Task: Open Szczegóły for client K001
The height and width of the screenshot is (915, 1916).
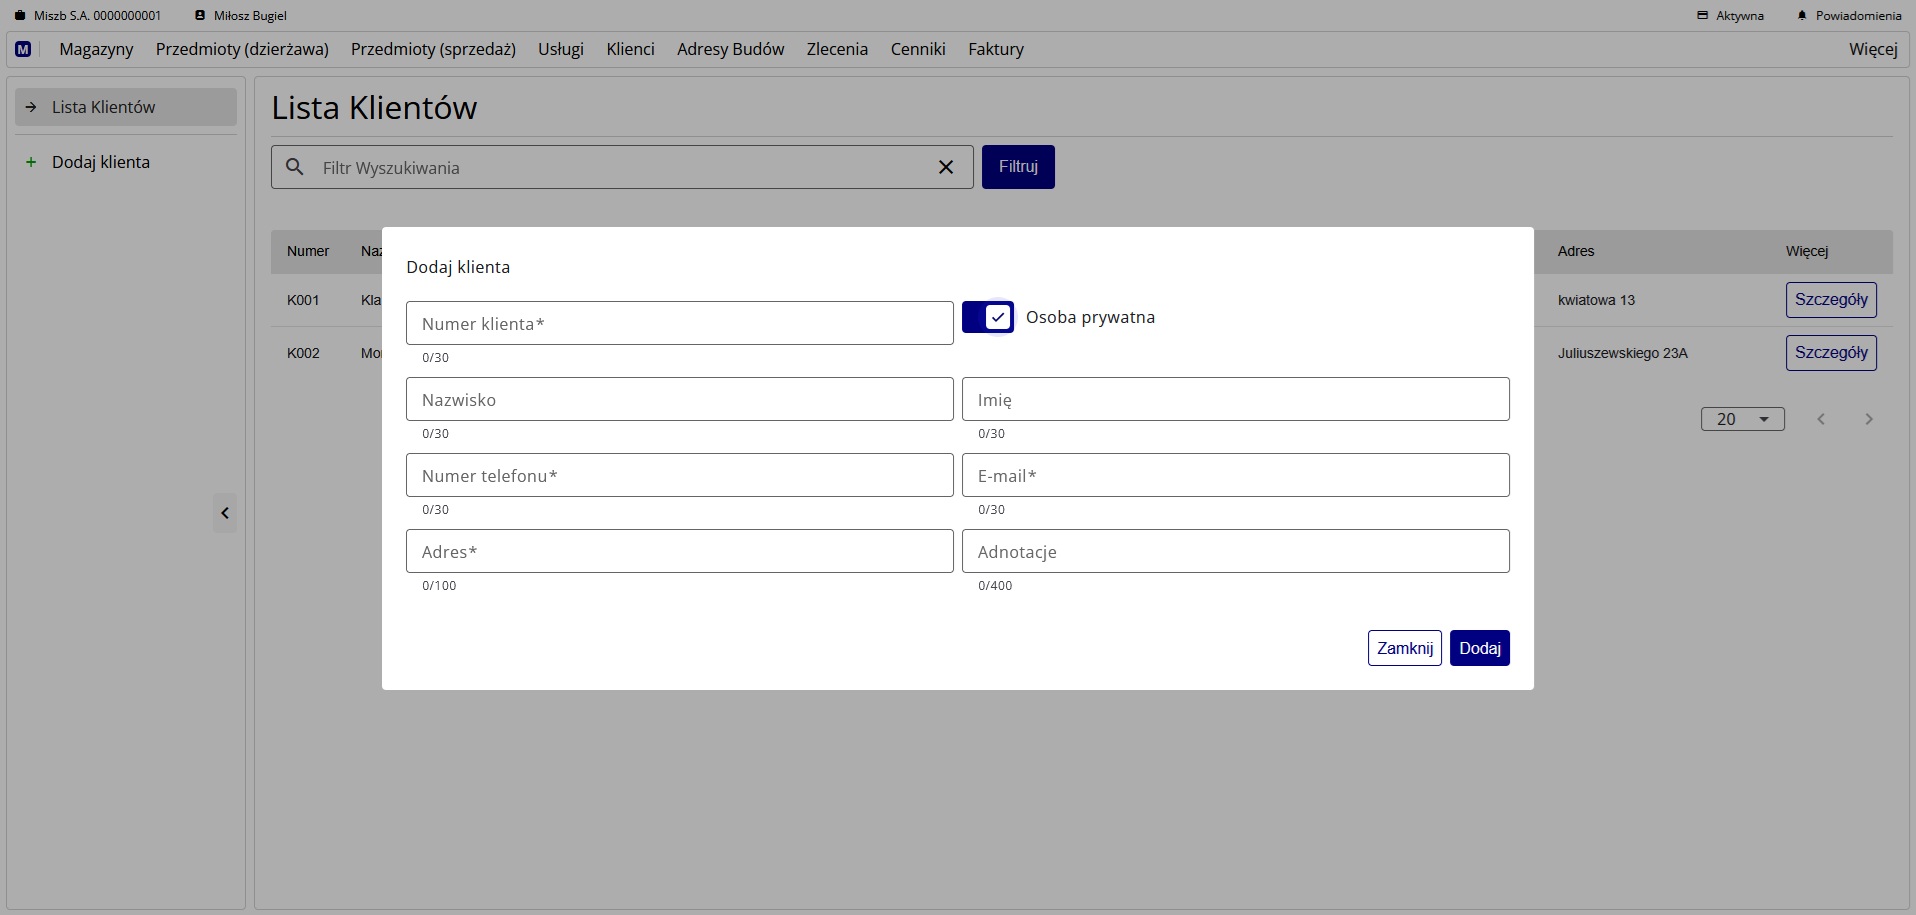Action: point(1830,300)
